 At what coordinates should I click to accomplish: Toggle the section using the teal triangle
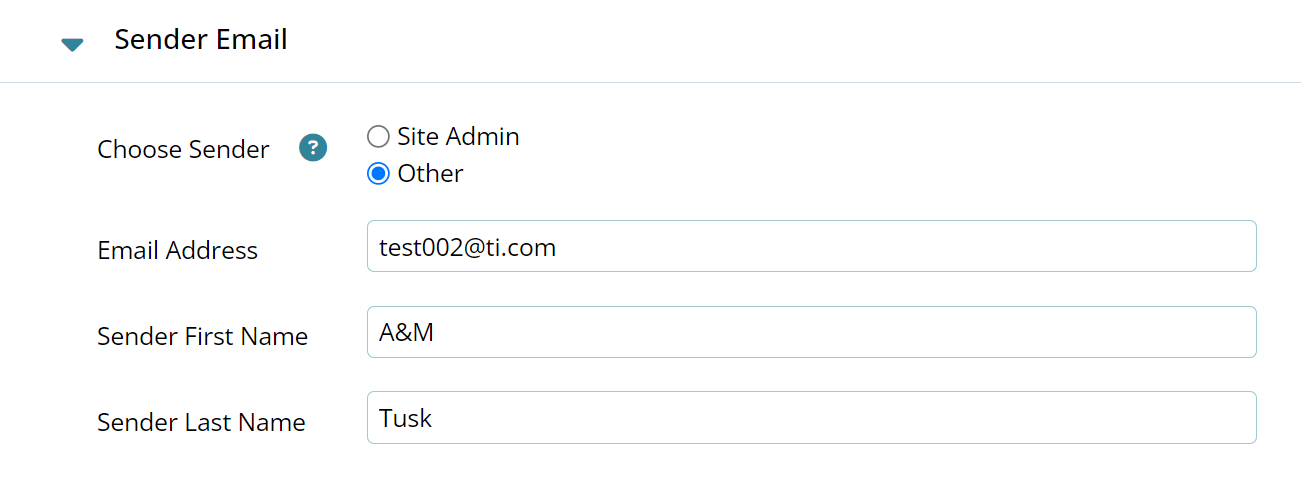(x=72, y=44)
